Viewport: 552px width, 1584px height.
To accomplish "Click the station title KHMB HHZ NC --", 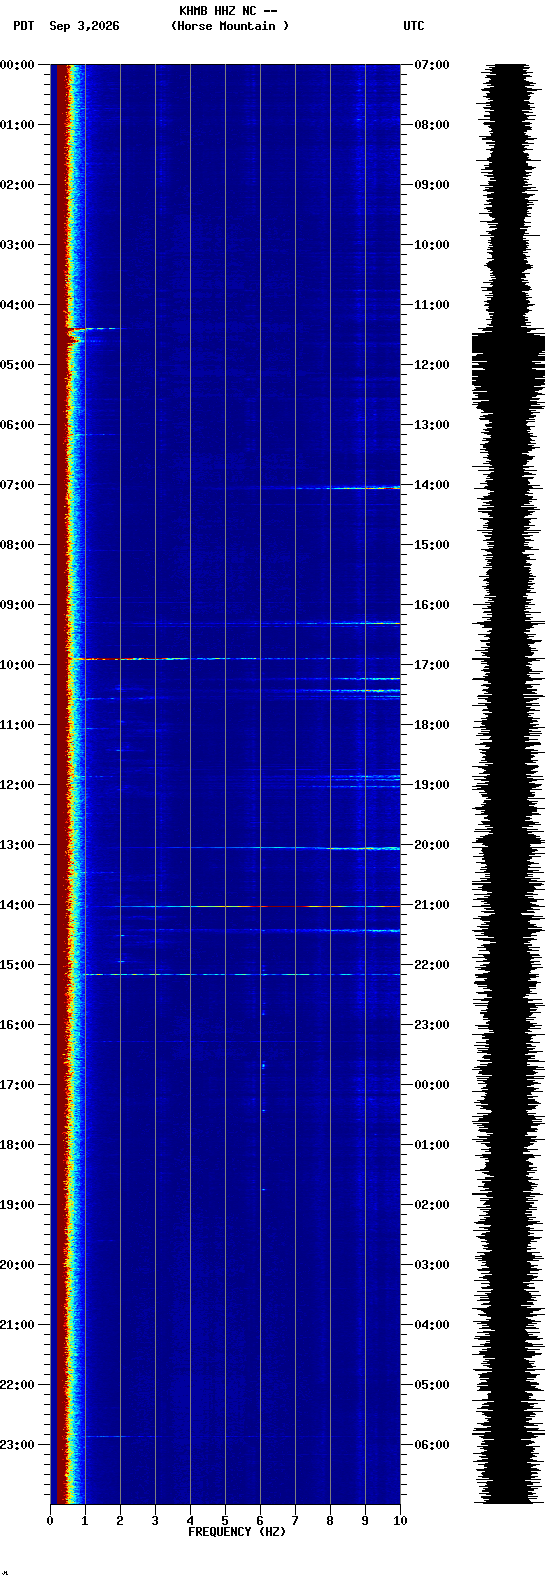I will tap(228, 11).
